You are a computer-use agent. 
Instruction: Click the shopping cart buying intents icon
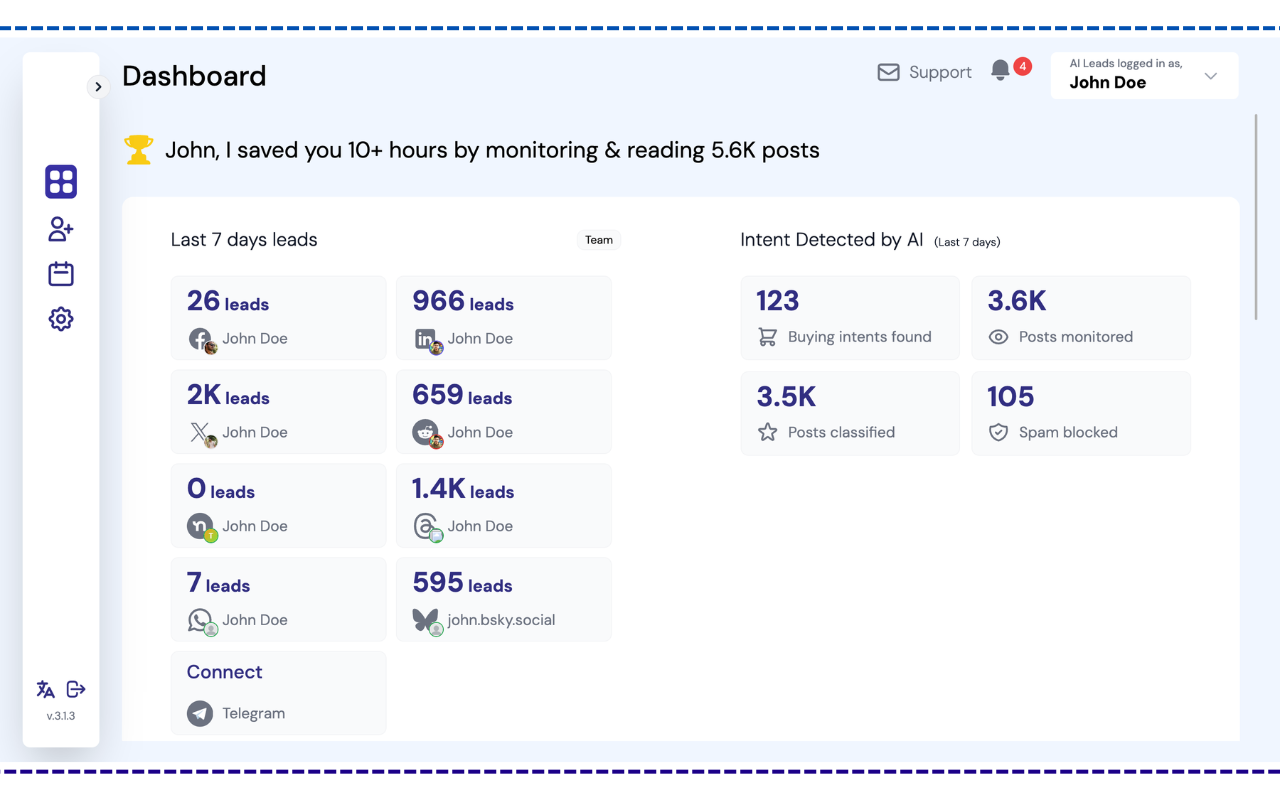tap(768, 337)
